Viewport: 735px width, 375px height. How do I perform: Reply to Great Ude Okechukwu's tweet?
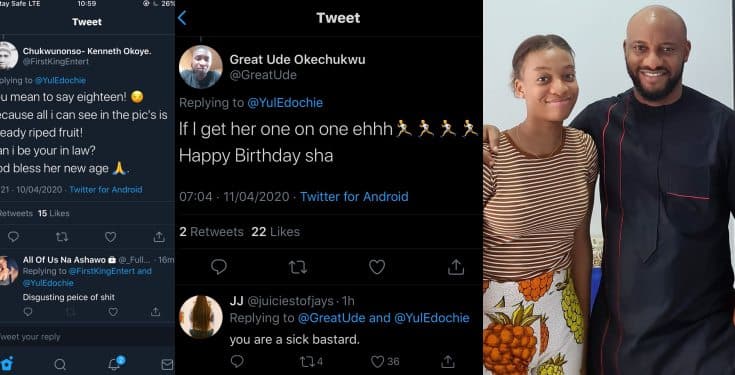pyautogui.click(x=219, y=267)
